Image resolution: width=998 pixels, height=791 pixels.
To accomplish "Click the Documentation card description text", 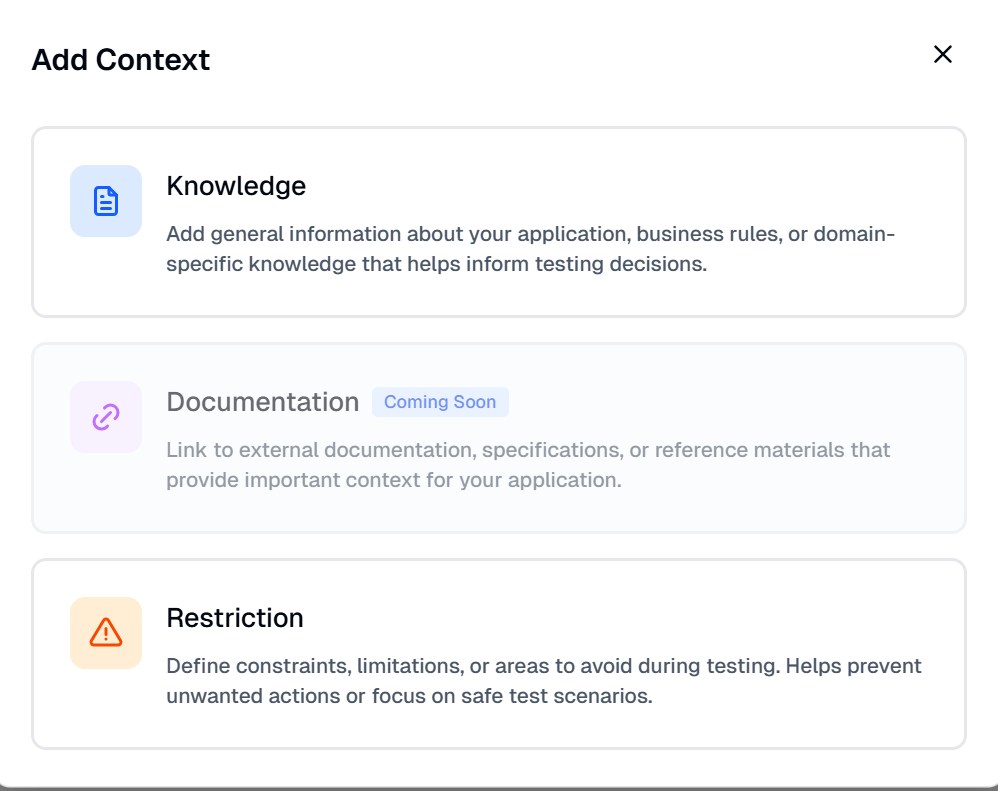I will [527, 465].
